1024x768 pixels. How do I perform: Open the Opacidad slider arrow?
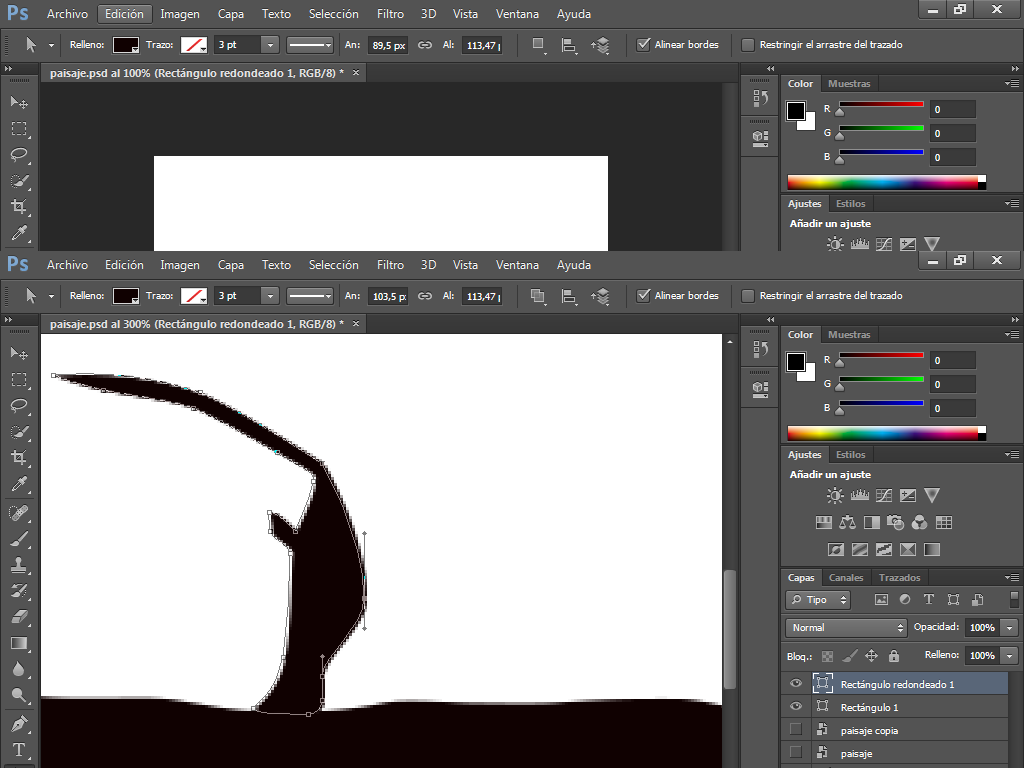pyautogui.click(x=1010, y=628)
